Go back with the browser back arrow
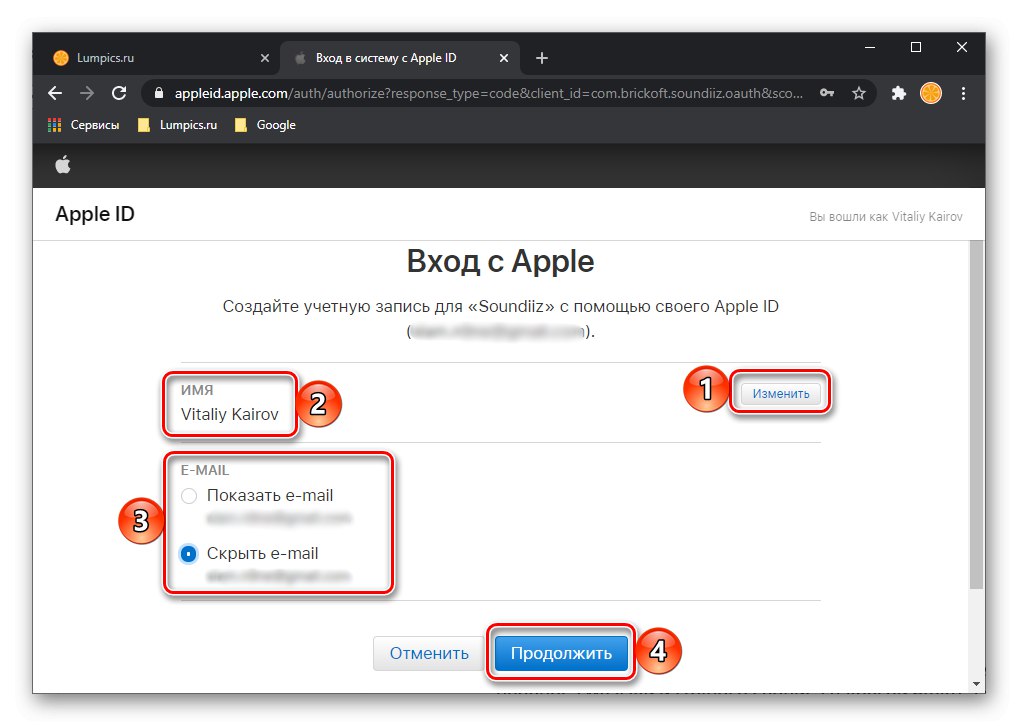This screenshot has height=726, width=1018. [55, 94]
